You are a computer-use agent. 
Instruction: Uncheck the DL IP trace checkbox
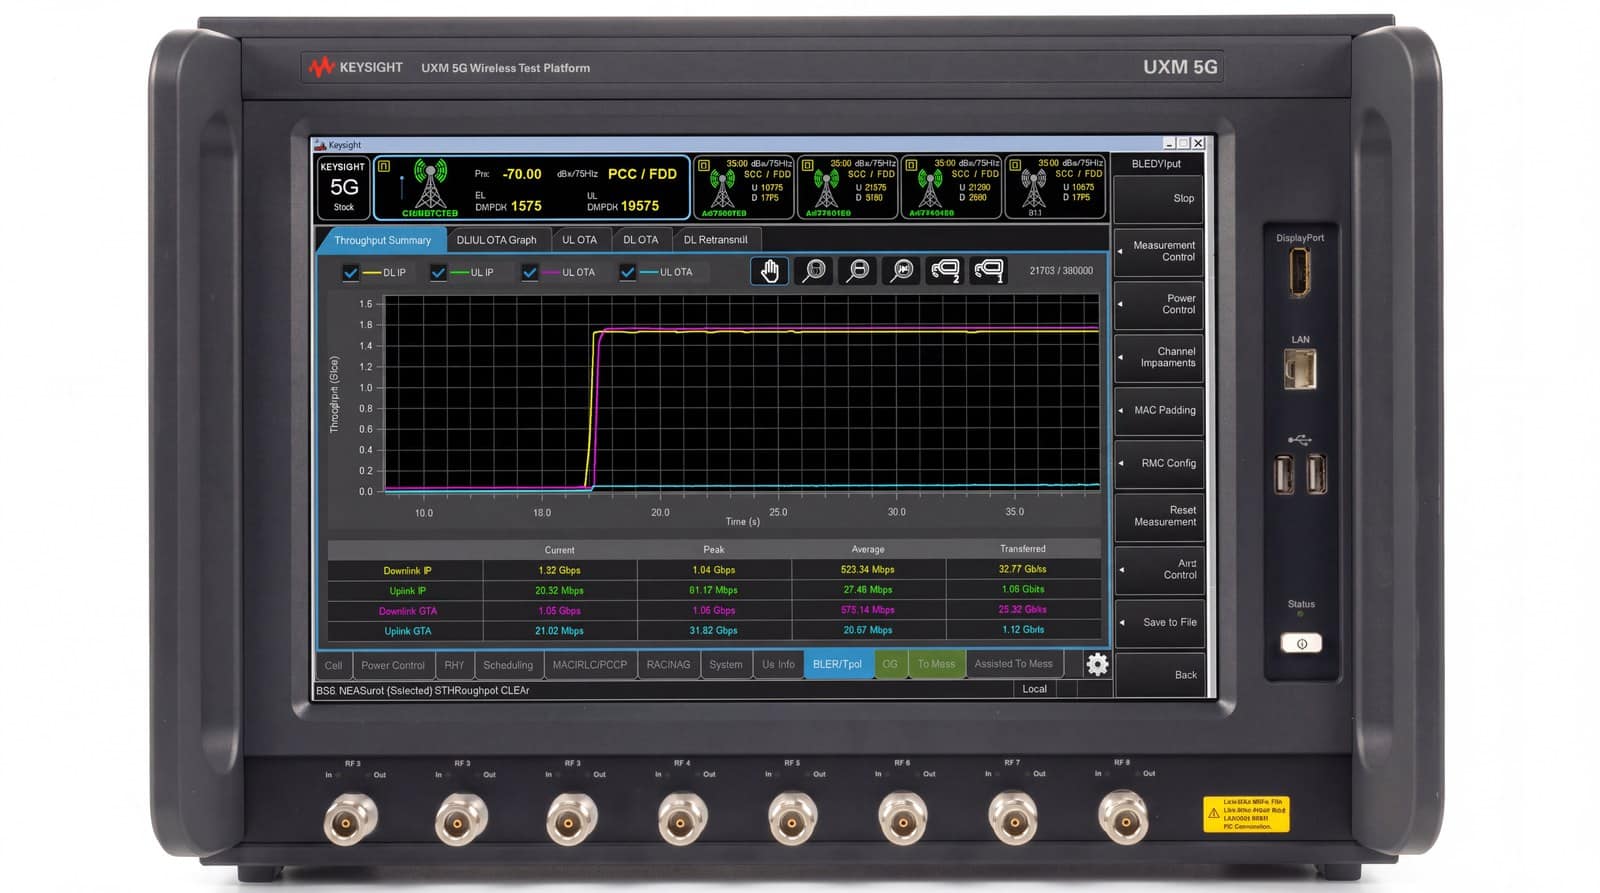point(351,272)
